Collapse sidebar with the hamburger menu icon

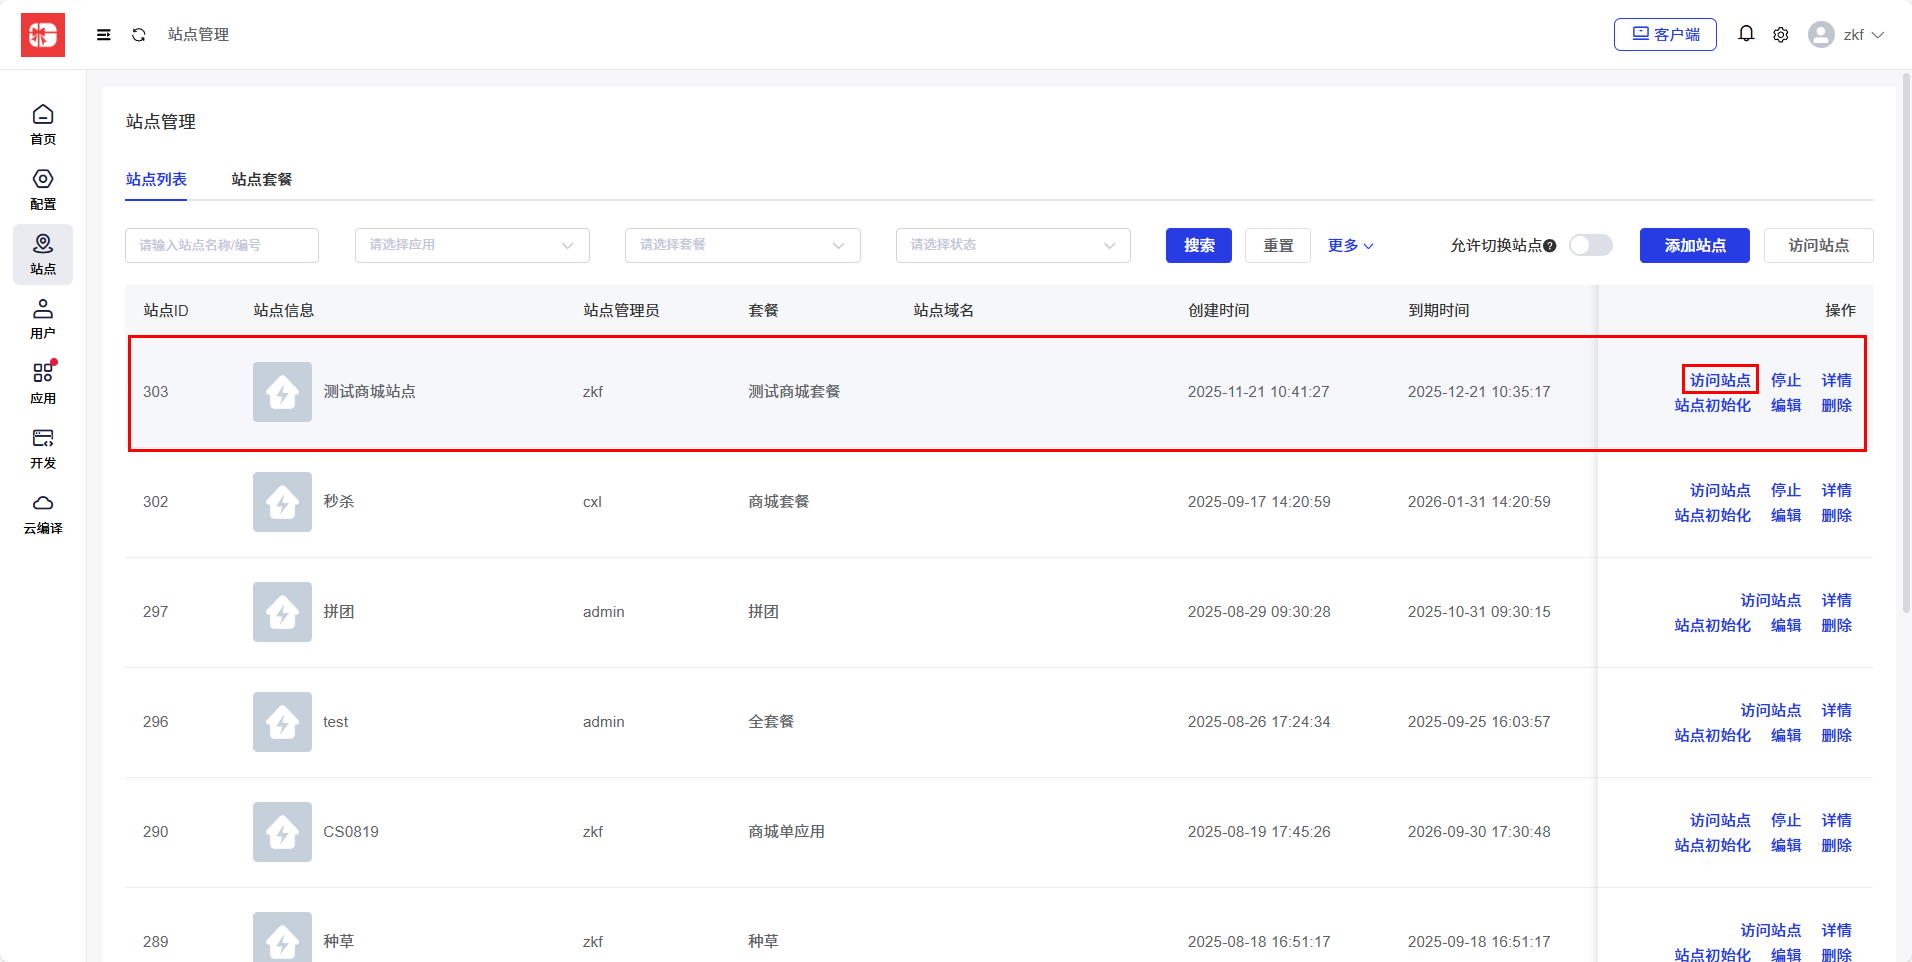(x=103, y=35)
